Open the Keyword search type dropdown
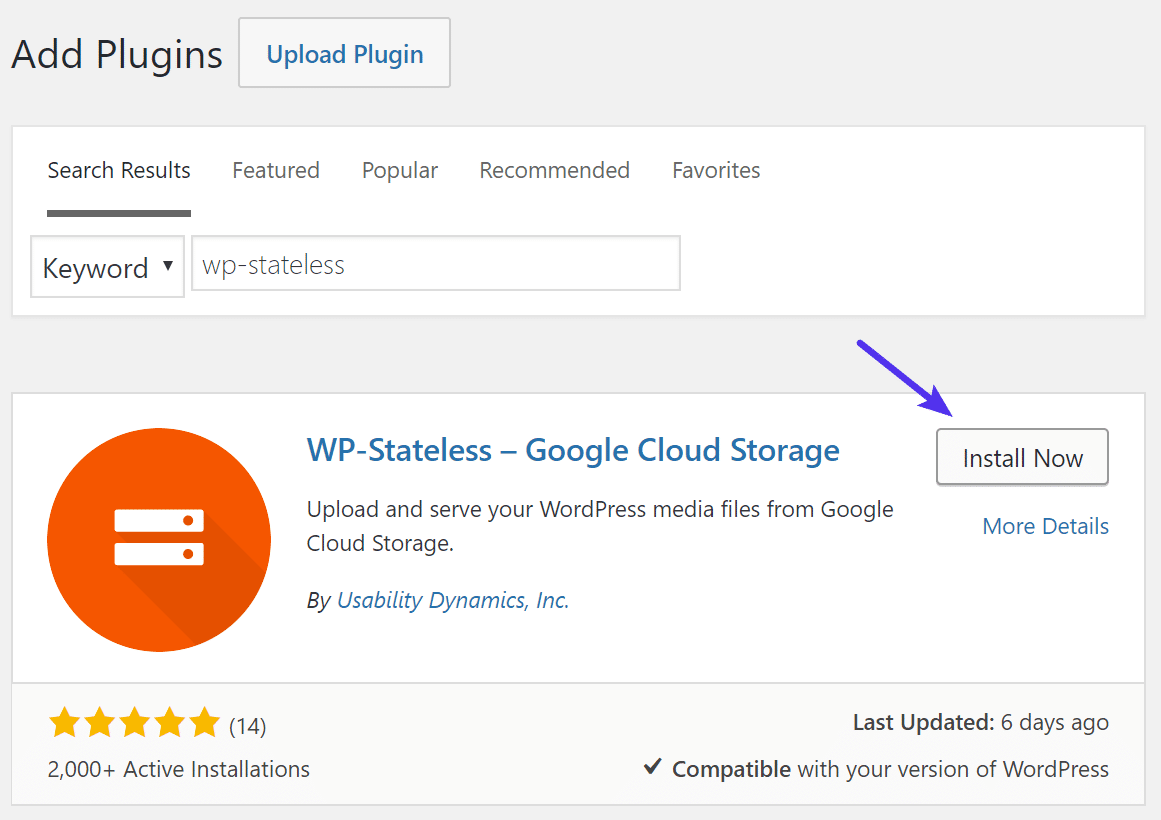 [x=107, y=267]
